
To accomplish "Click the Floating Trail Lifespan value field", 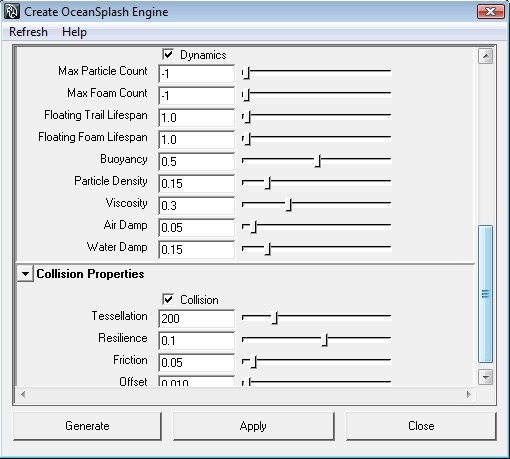I will (x=197, y=117).
